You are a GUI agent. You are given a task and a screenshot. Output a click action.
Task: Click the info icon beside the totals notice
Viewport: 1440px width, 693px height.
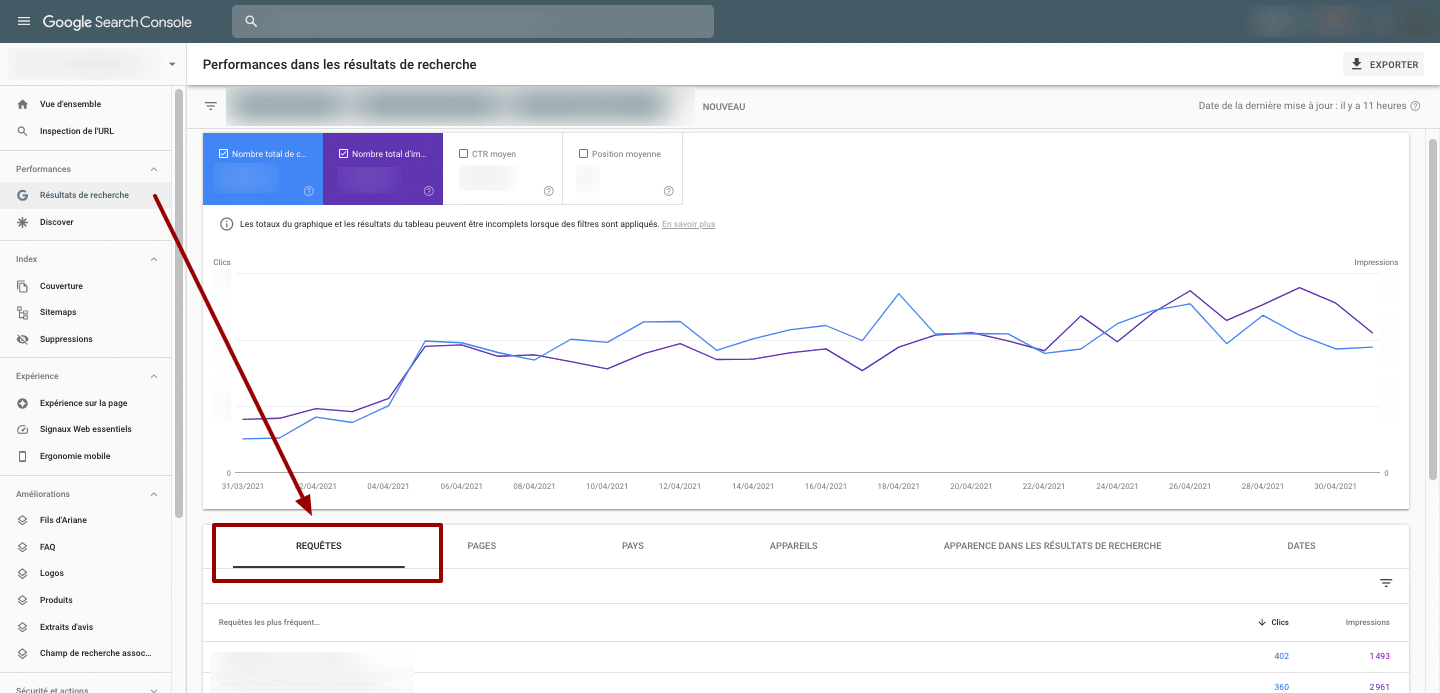coord(226,224)
